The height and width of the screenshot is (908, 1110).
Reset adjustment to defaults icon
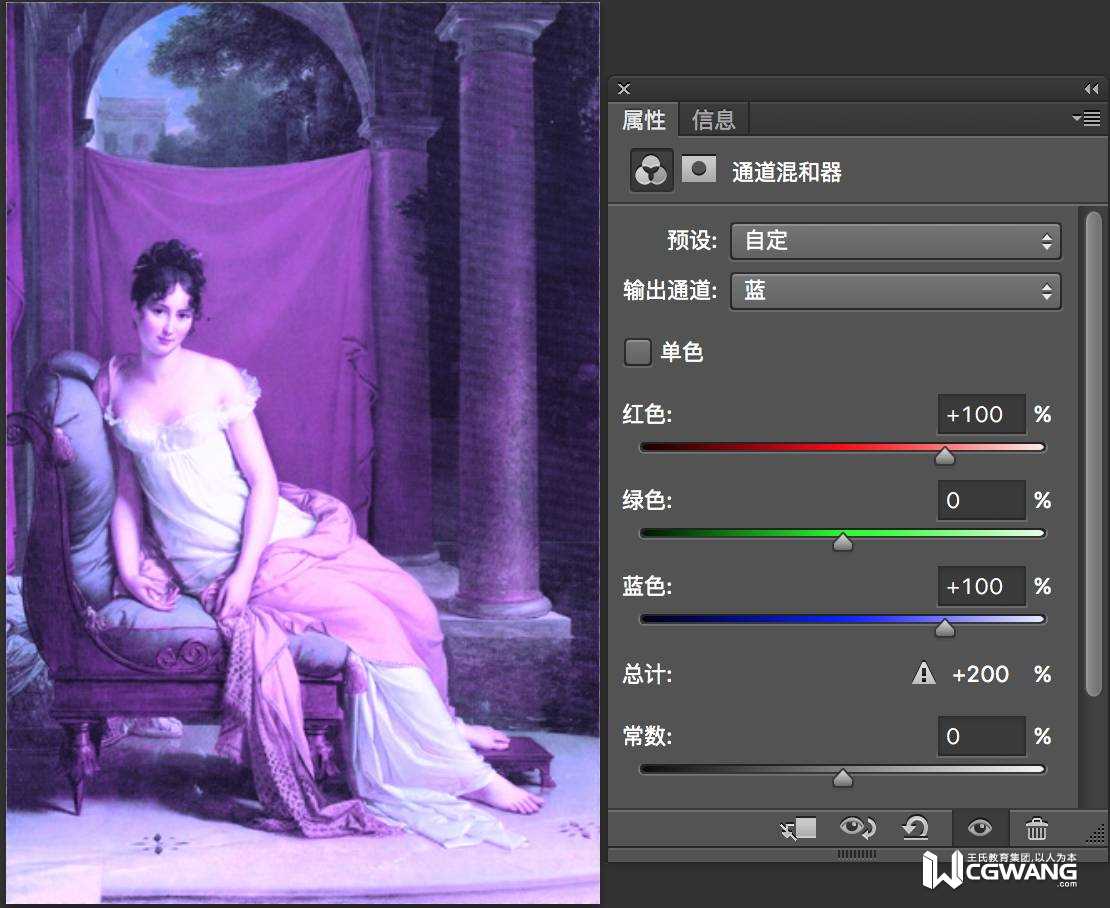(x=915, y=827)
